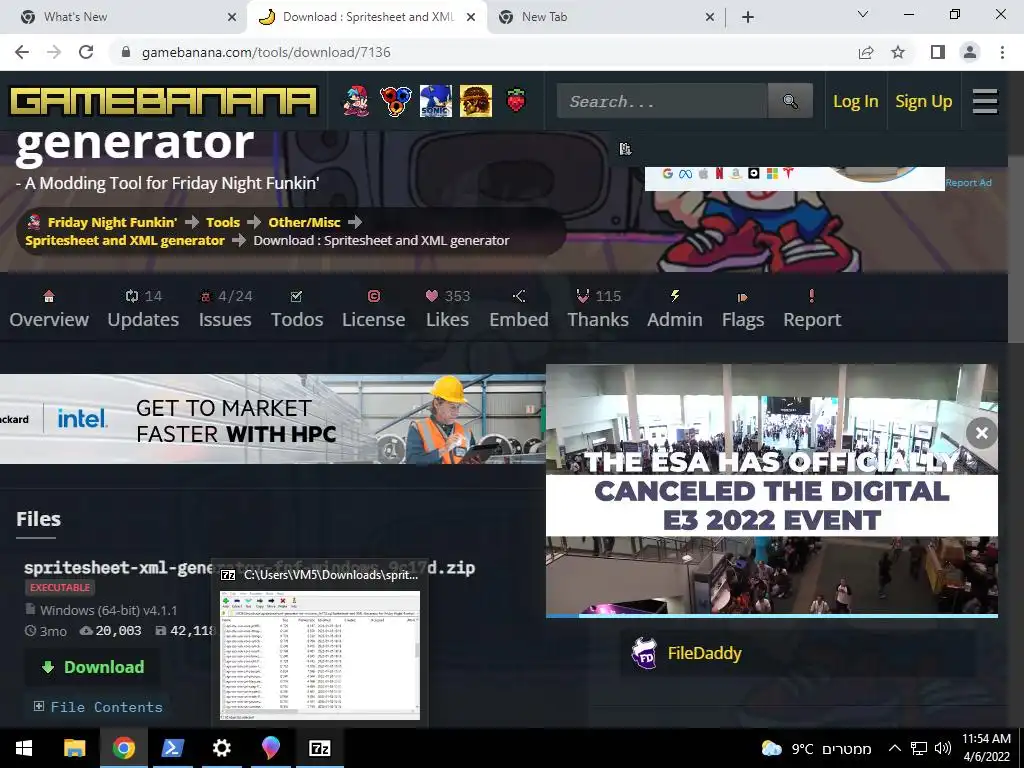Click the magnifier search button

(x=790, y=101)
